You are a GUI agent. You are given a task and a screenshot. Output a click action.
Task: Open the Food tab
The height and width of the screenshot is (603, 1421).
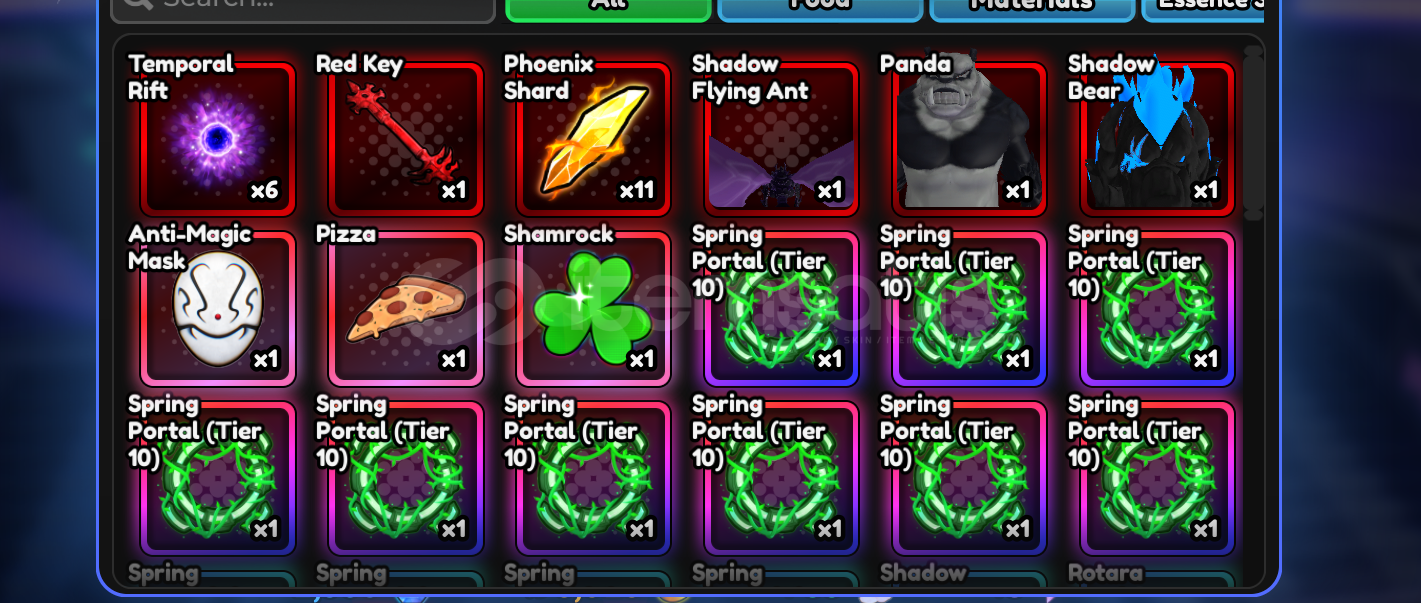pos(820,7)
